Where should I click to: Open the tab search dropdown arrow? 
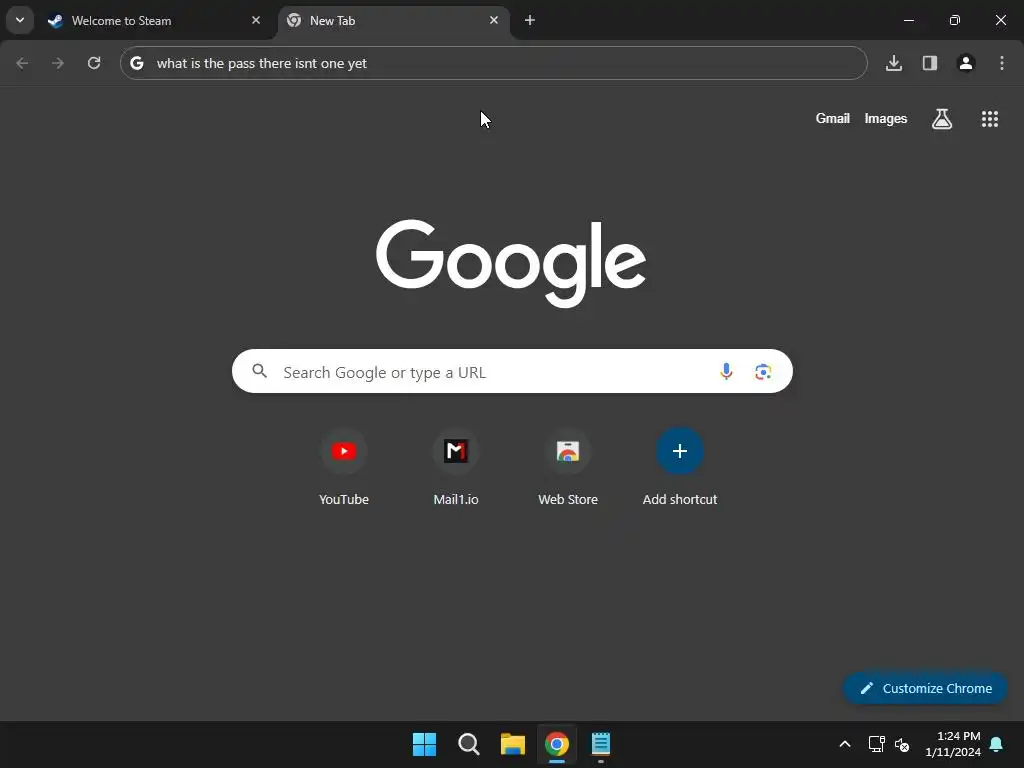tap(20, 20)
